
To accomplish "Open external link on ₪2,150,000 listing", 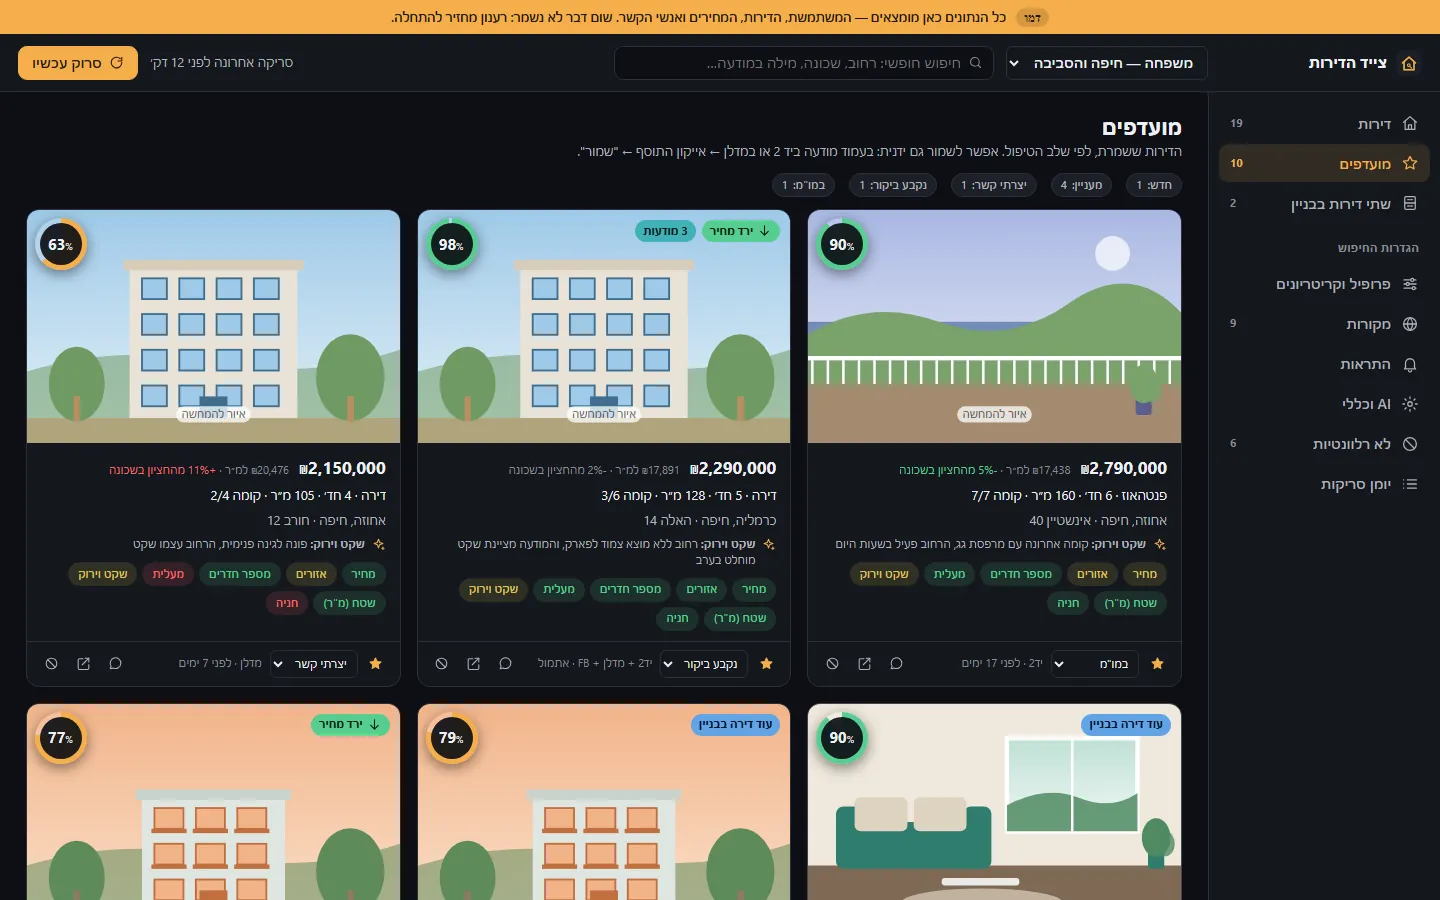I will point(83,664).
